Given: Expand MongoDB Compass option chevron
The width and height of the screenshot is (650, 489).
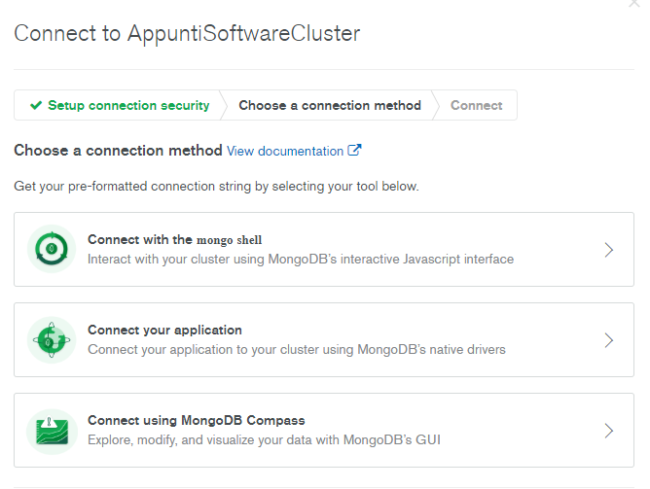Looking at the screenshot, I should (609, 431).
